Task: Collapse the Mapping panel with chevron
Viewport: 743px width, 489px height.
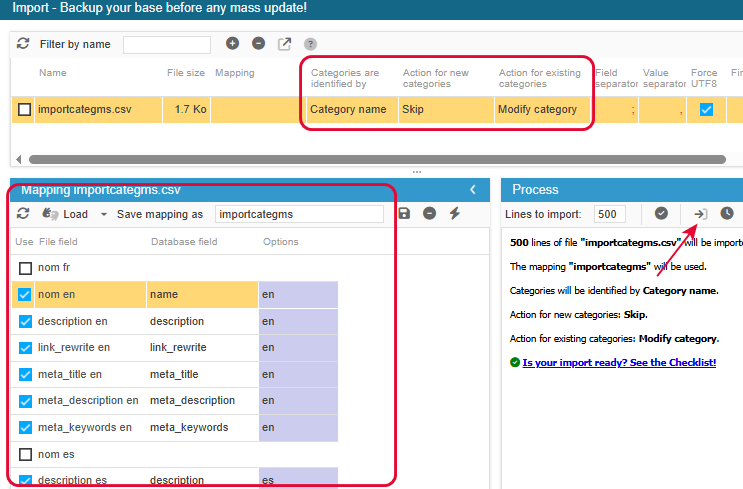Action: click(x=473, y=190)
